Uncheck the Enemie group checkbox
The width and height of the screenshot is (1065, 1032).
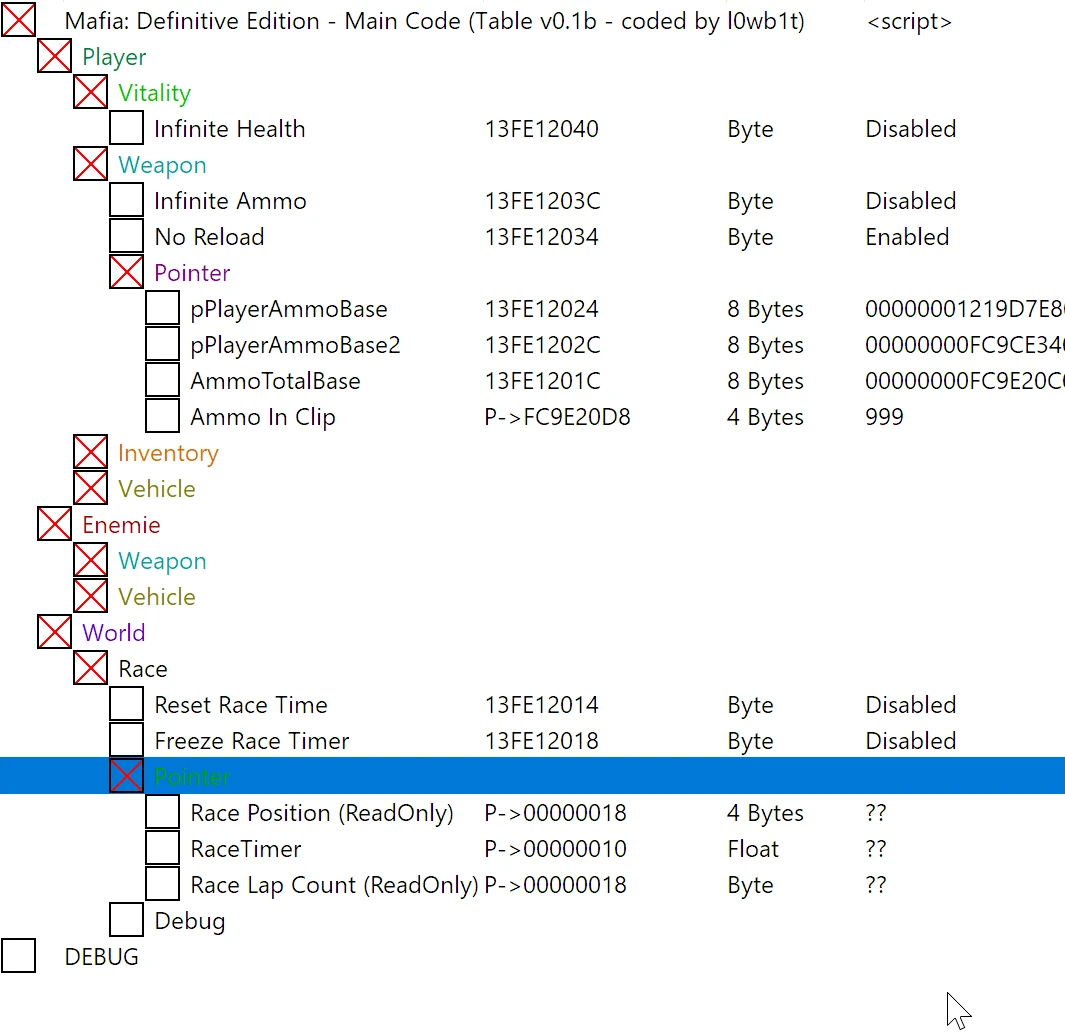tap(54, 524)
